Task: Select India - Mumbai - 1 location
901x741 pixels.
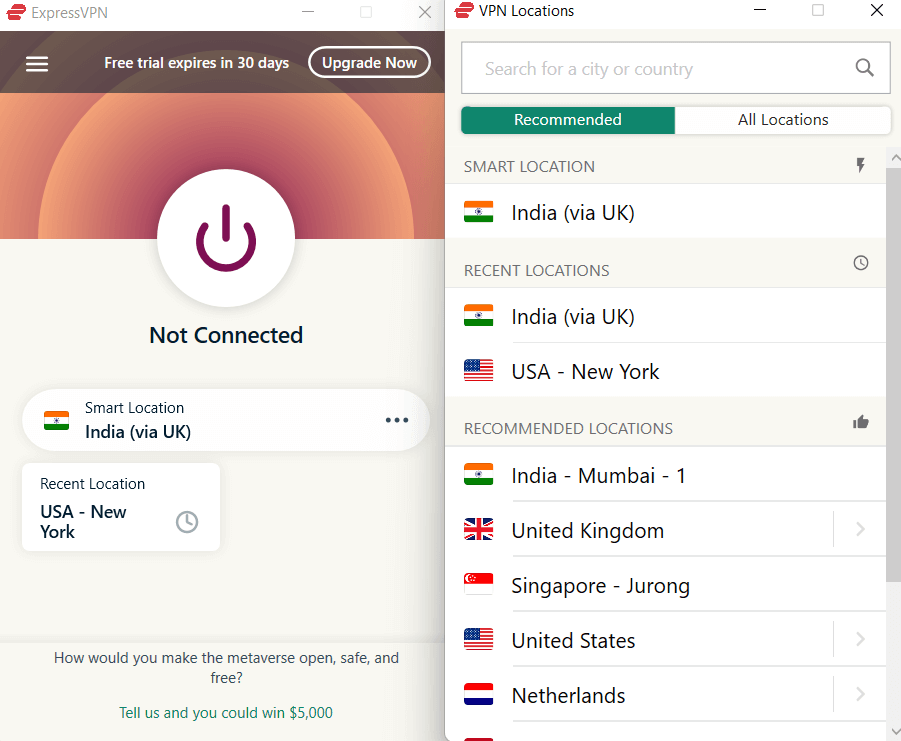Action: click(x=665, y=475)
